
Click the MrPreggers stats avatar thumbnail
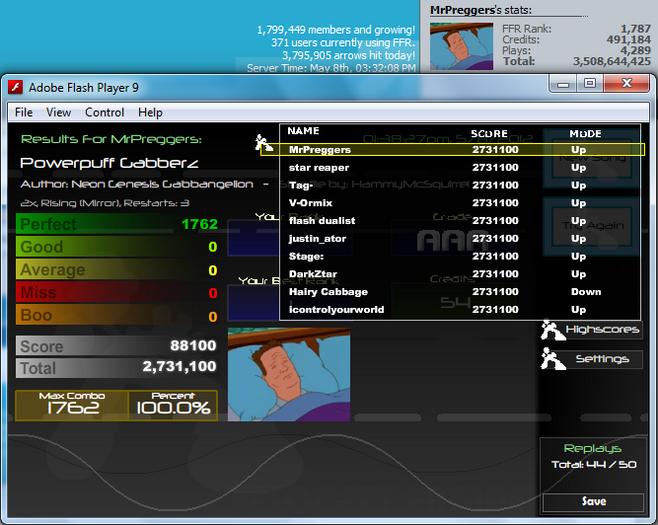coord(462,46)
